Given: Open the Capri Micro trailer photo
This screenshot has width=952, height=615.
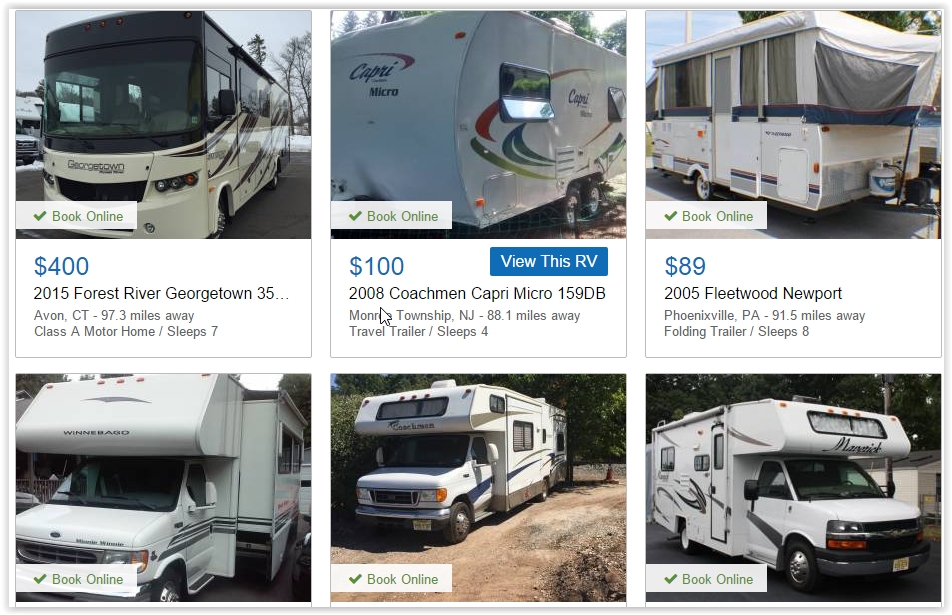Looking at the screenshot, I should (478, 124).
